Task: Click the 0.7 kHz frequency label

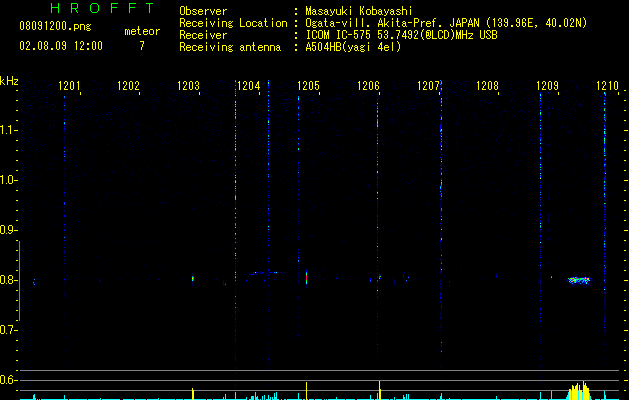Action: pos(8,330)
